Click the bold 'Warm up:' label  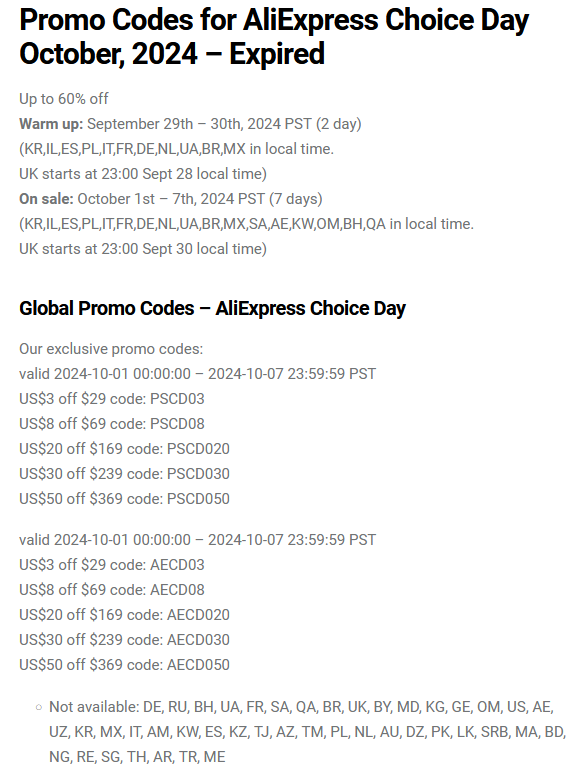51,124
